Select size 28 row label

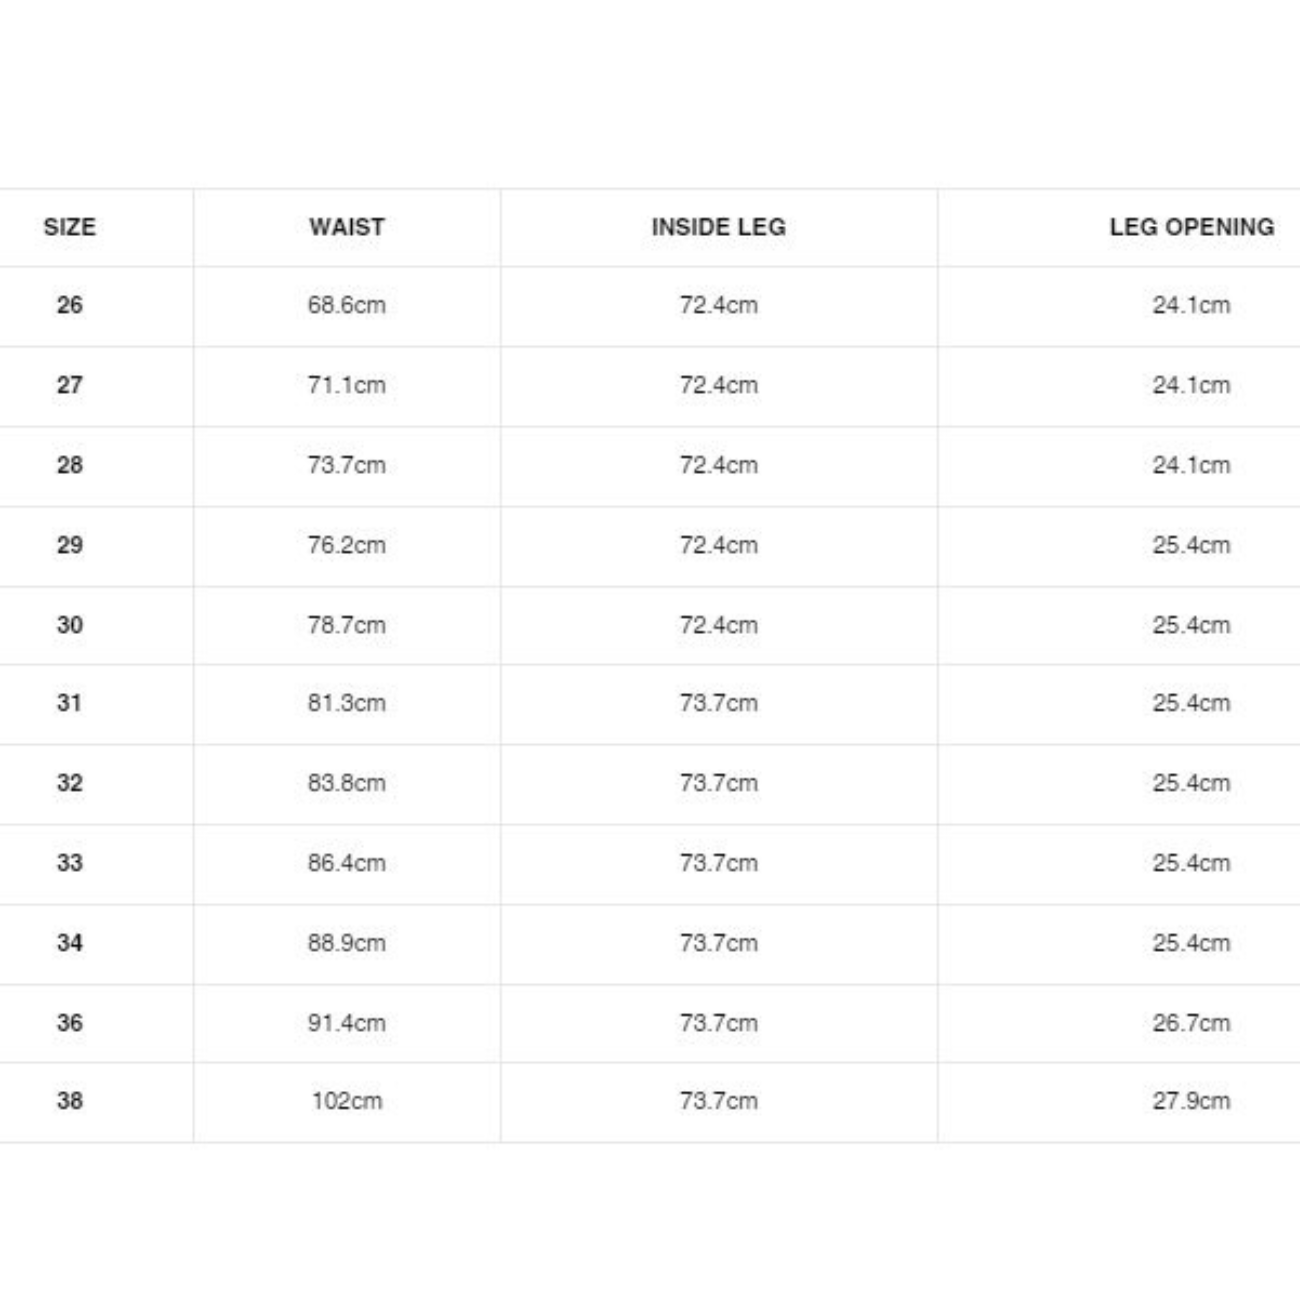point(69,465)
